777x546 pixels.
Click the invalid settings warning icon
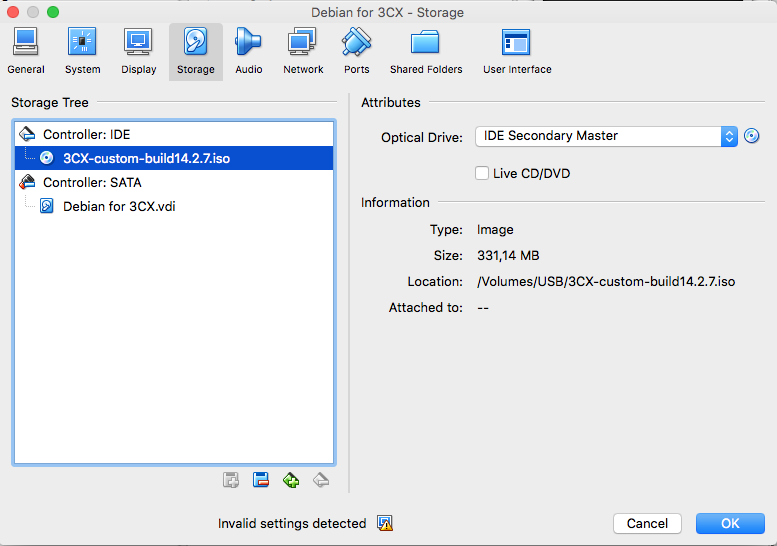(385, 523)
